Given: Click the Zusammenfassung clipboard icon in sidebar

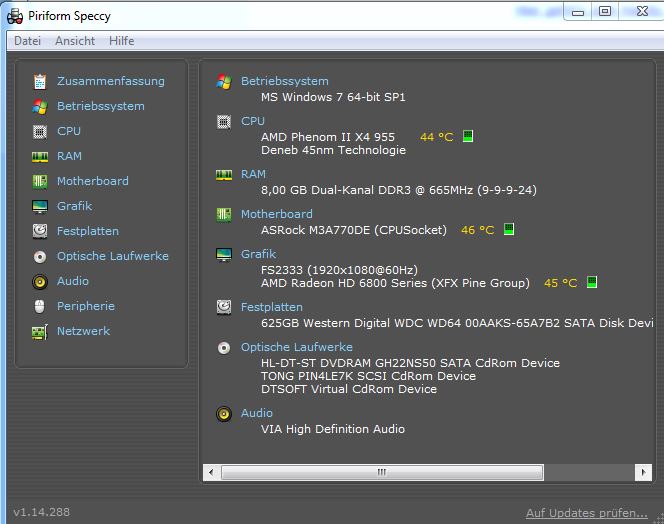Looking at the screenshot, I should pos(40,81).
